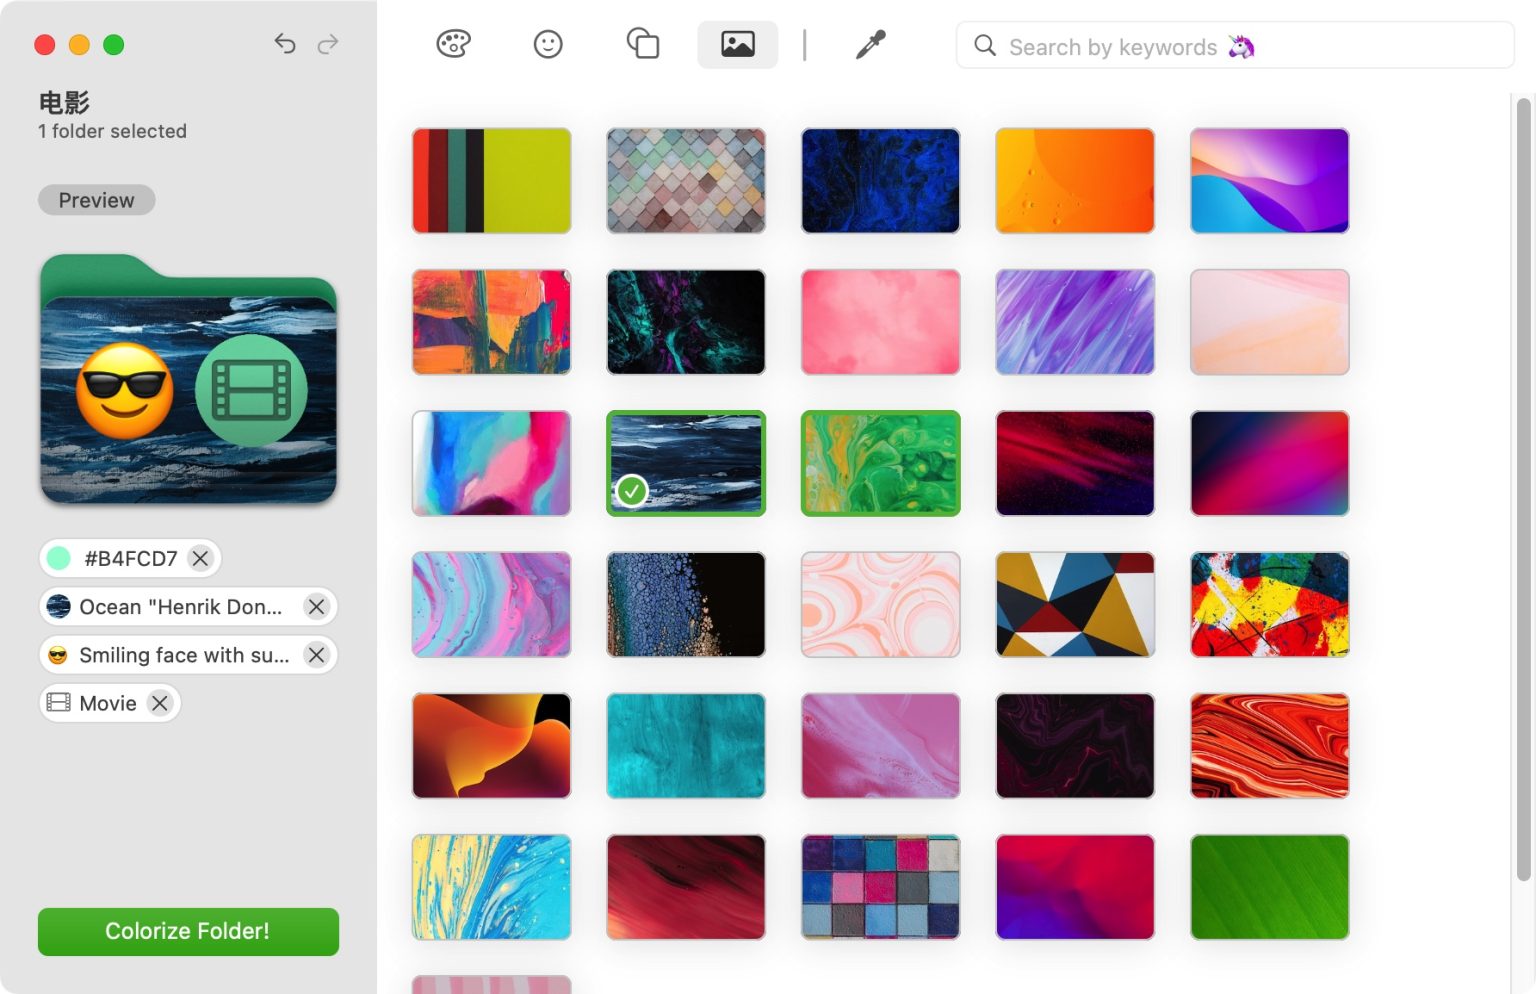
Task: Activate the eyedropper color picker tool
Action: click(869, 44)
